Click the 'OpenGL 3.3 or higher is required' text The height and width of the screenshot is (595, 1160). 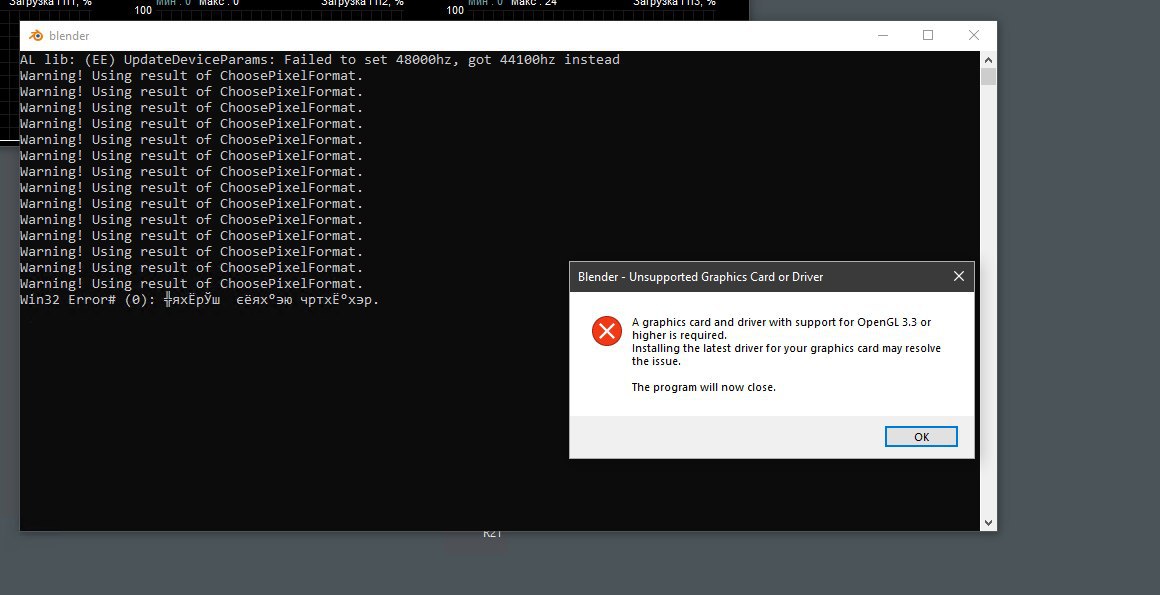[781, 329]
